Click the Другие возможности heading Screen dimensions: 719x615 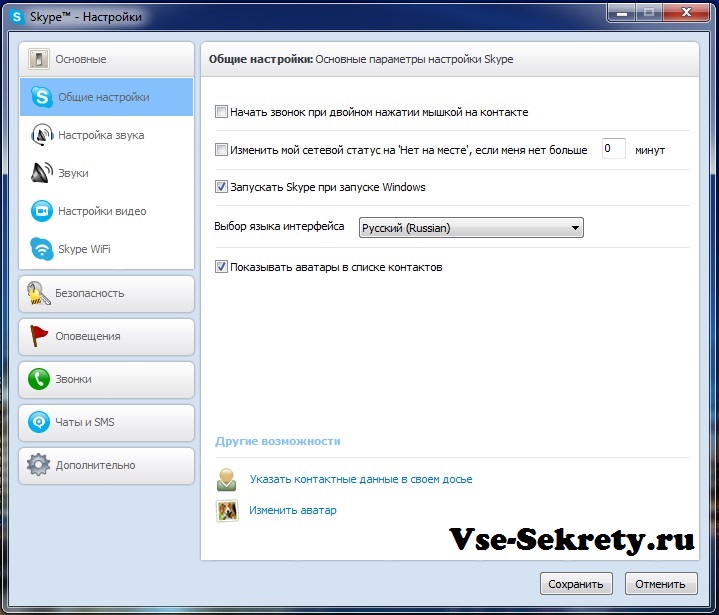(x=278, y=441)
